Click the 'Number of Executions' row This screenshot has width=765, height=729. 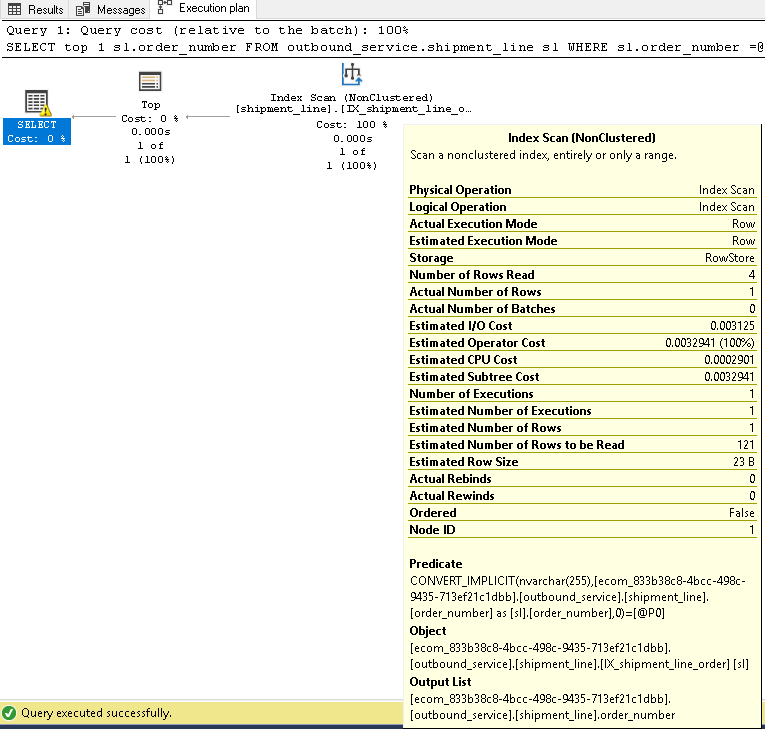click(x=582, y=394)
